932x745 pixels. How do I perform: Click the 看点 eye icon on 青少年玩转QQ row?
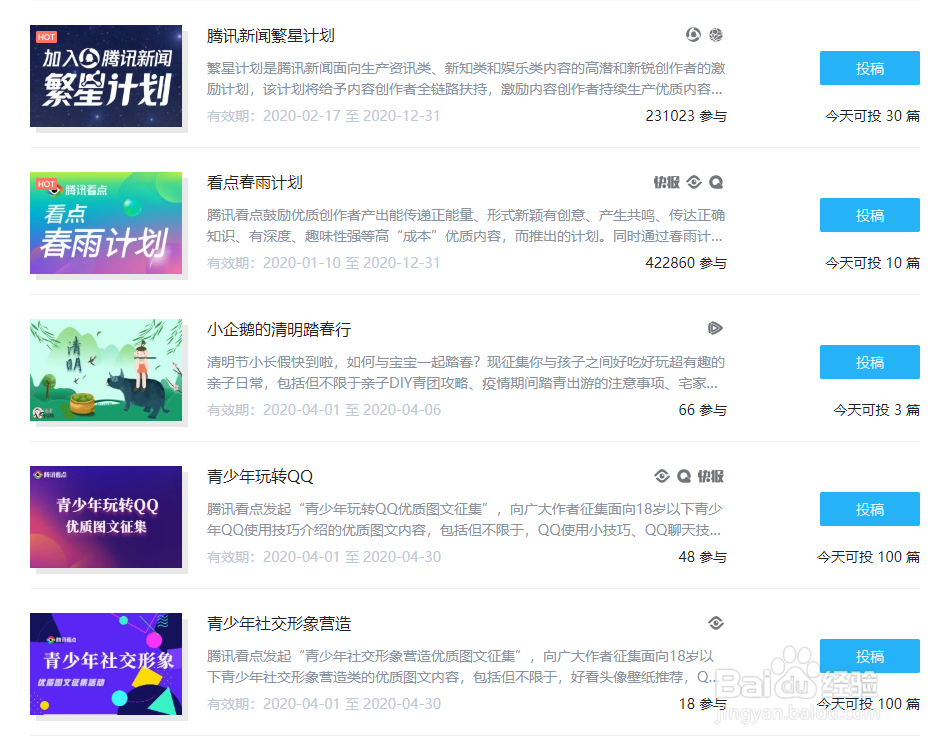(x=662, y=476)
